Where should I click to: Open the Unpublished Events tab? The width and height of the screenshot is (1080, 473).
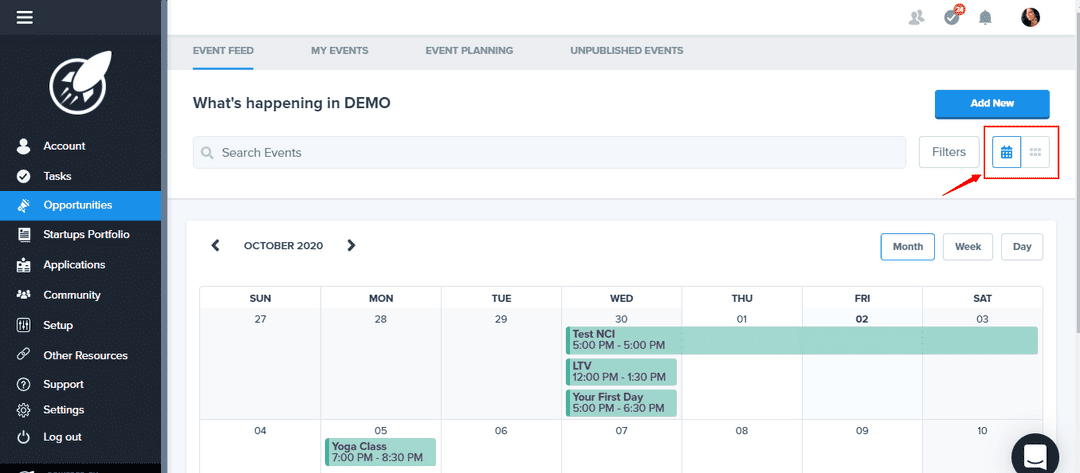tap(626, 50)
